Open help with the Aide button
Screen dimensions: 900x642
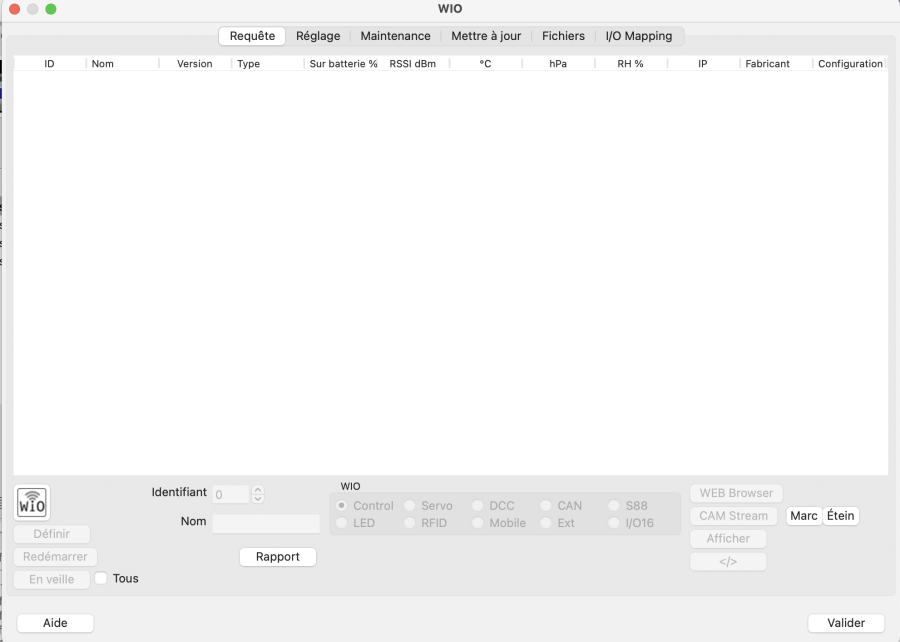(55, 623)
